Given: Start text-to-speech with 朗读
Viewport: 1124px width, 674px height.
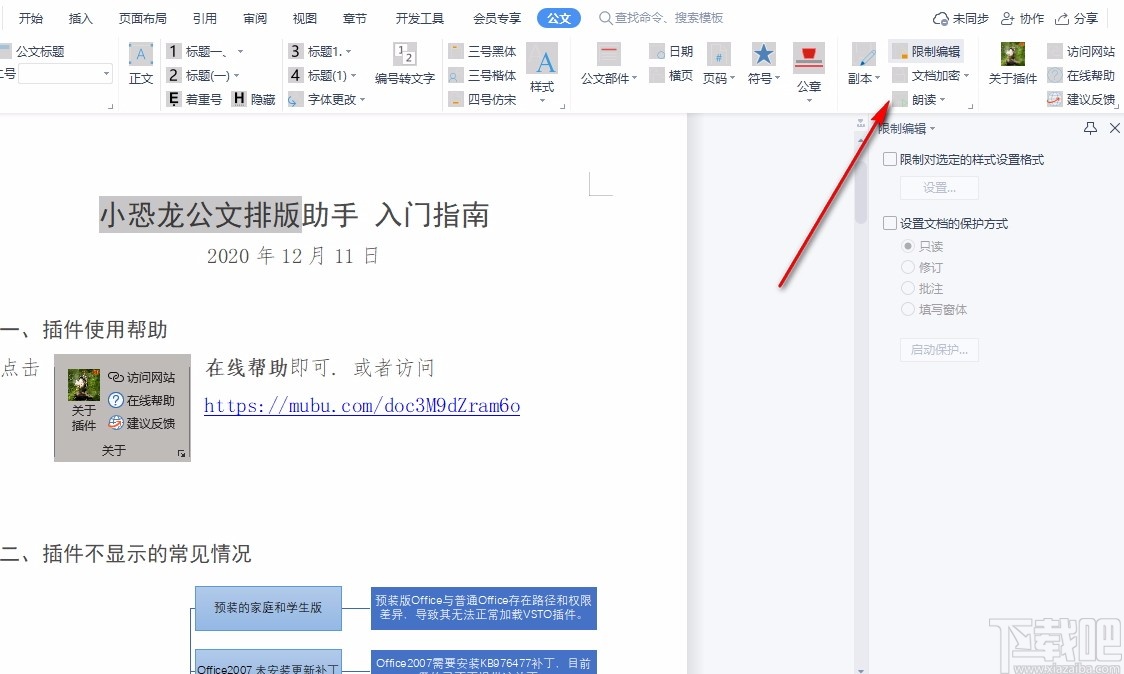Looking at the screenshot, I should click(925, 98).
